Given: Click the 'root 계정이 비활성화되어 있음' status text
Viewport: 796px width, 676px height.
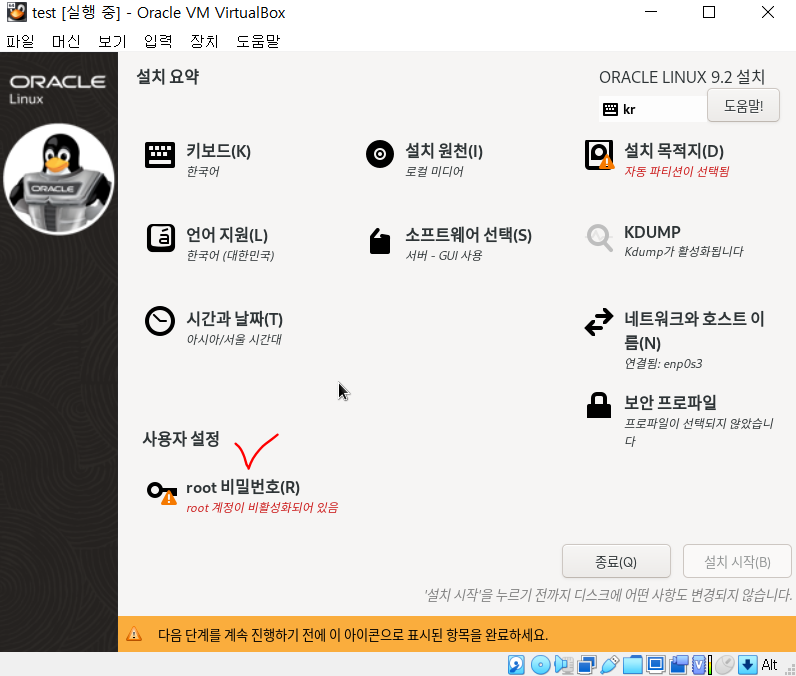Looking at the screenshot, I should pos(262,508).
